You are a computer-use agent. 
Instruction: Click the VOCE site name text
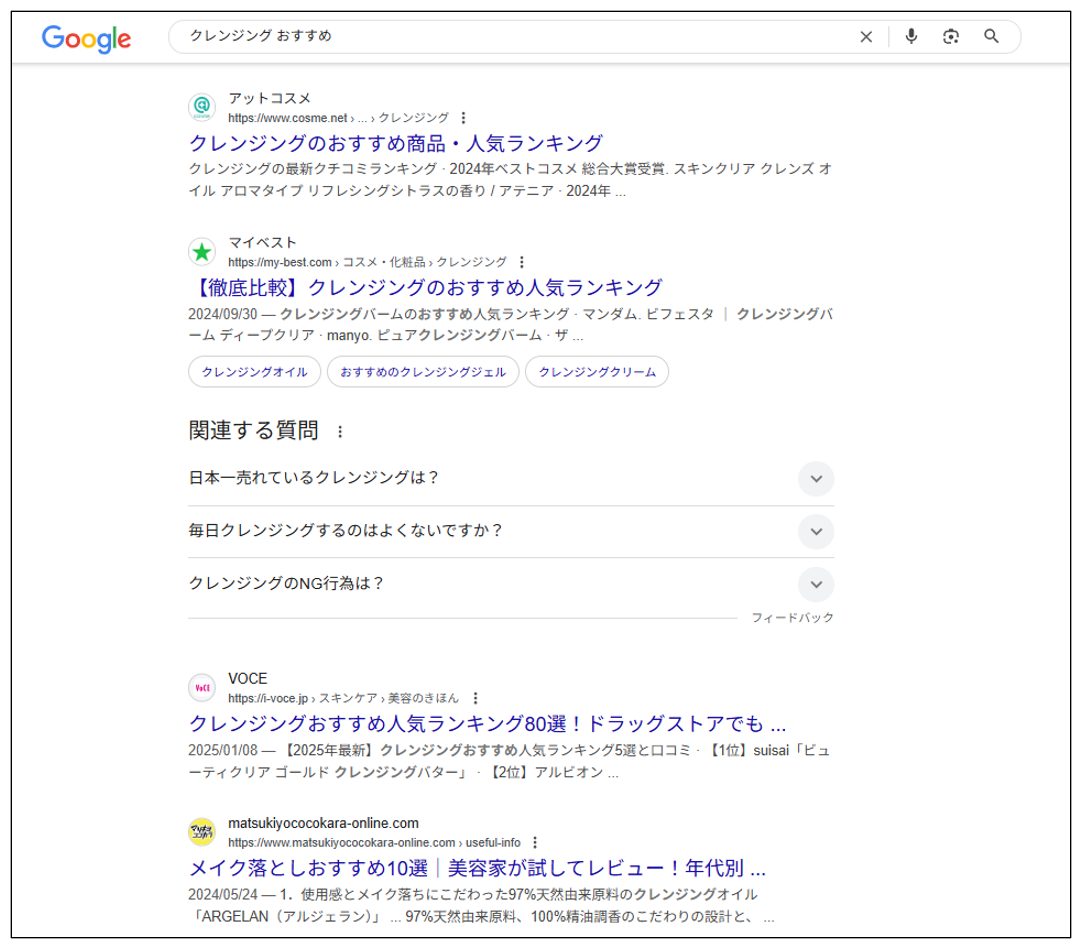click(x=248, y=679)
